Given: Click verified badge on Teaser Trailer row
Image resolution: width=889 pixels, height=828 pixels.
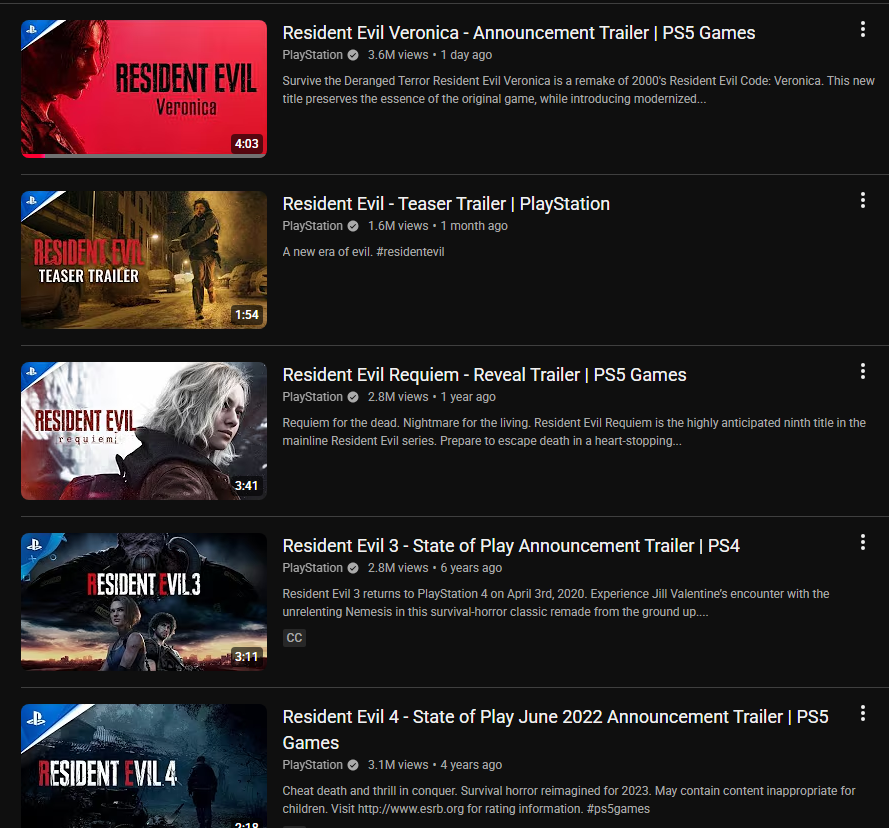Looking at the screenshot, I should pos(353,226).
